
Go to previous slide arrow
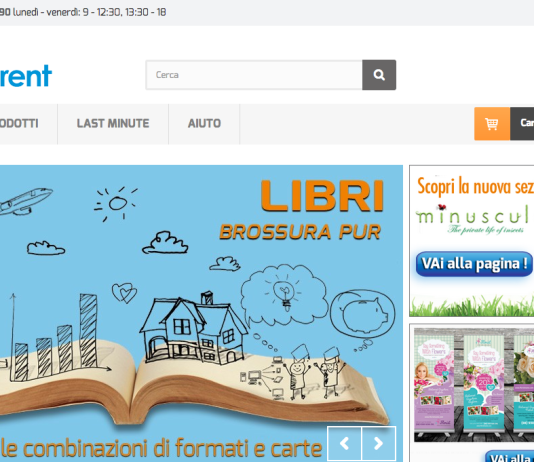tap(344, 443)
